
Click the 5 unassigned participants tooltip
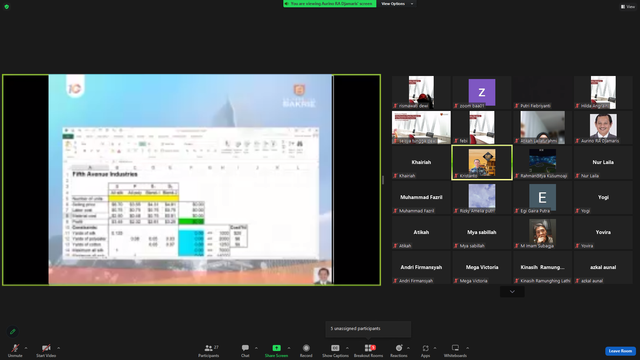coord(368,329)
